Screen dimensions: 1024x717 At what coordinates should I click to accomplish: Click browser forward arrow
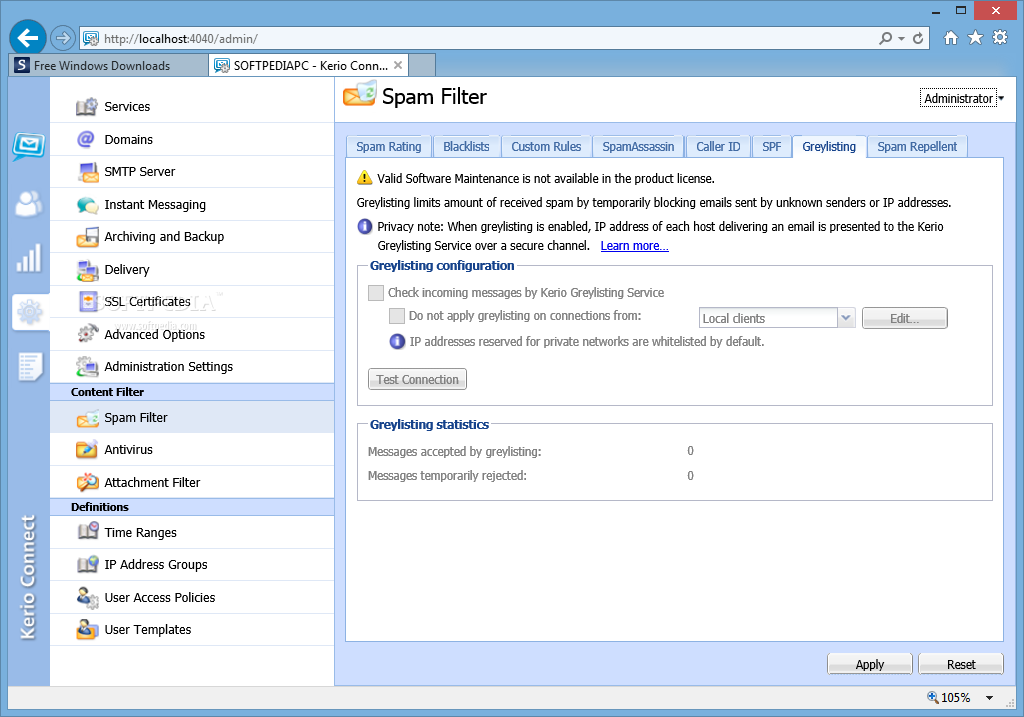click(x=63, y=39)
